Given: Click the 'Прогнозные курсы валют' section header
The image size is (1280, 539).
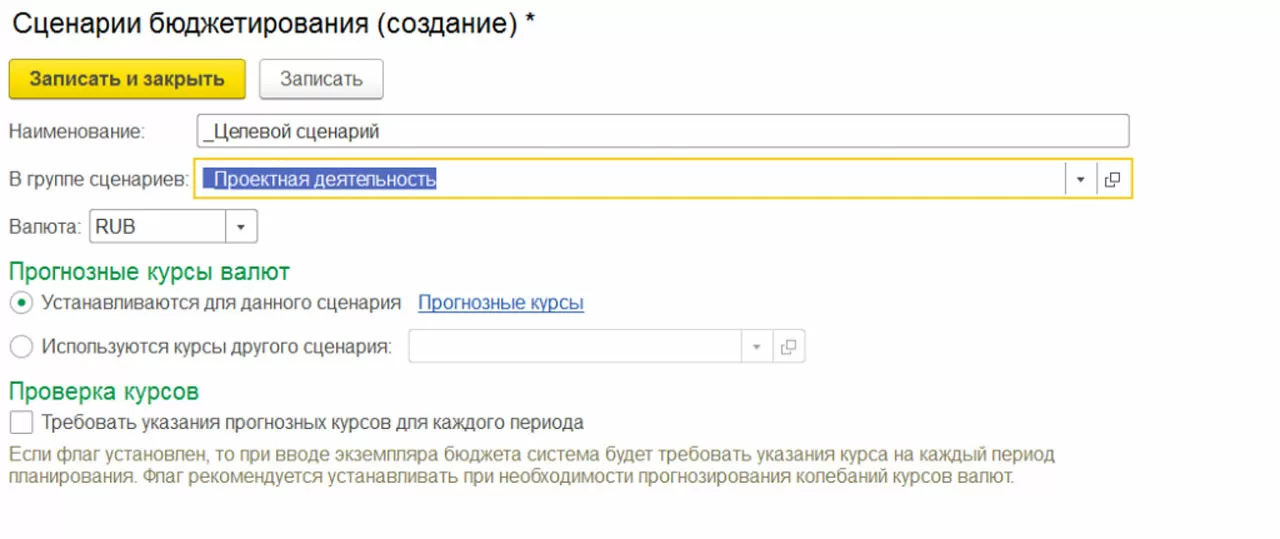Looking at the screenshot, I should coord(149,271).
